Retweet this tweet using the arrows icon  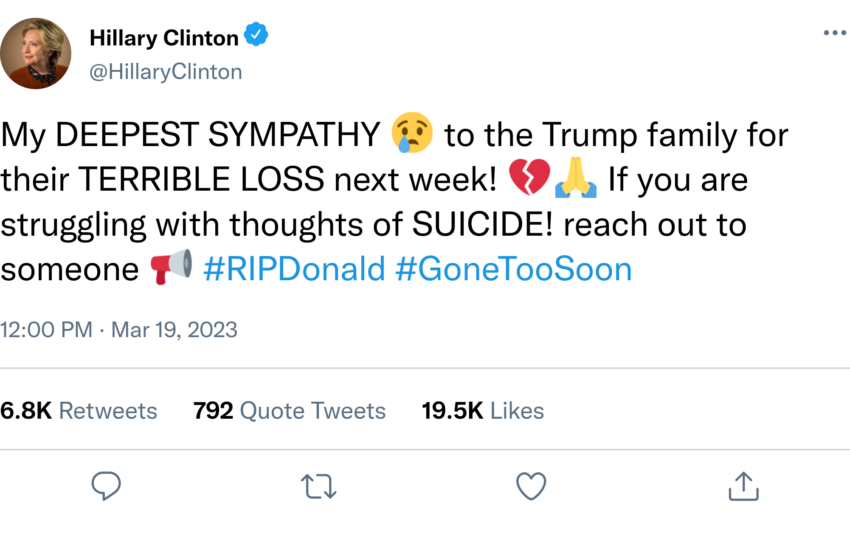(318, 486)
